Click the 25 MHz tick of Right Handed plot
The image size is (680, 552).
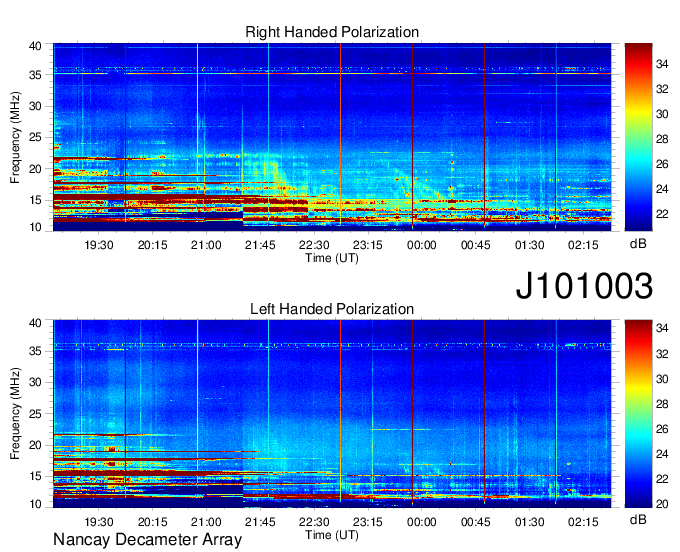(x=35, y=137)
